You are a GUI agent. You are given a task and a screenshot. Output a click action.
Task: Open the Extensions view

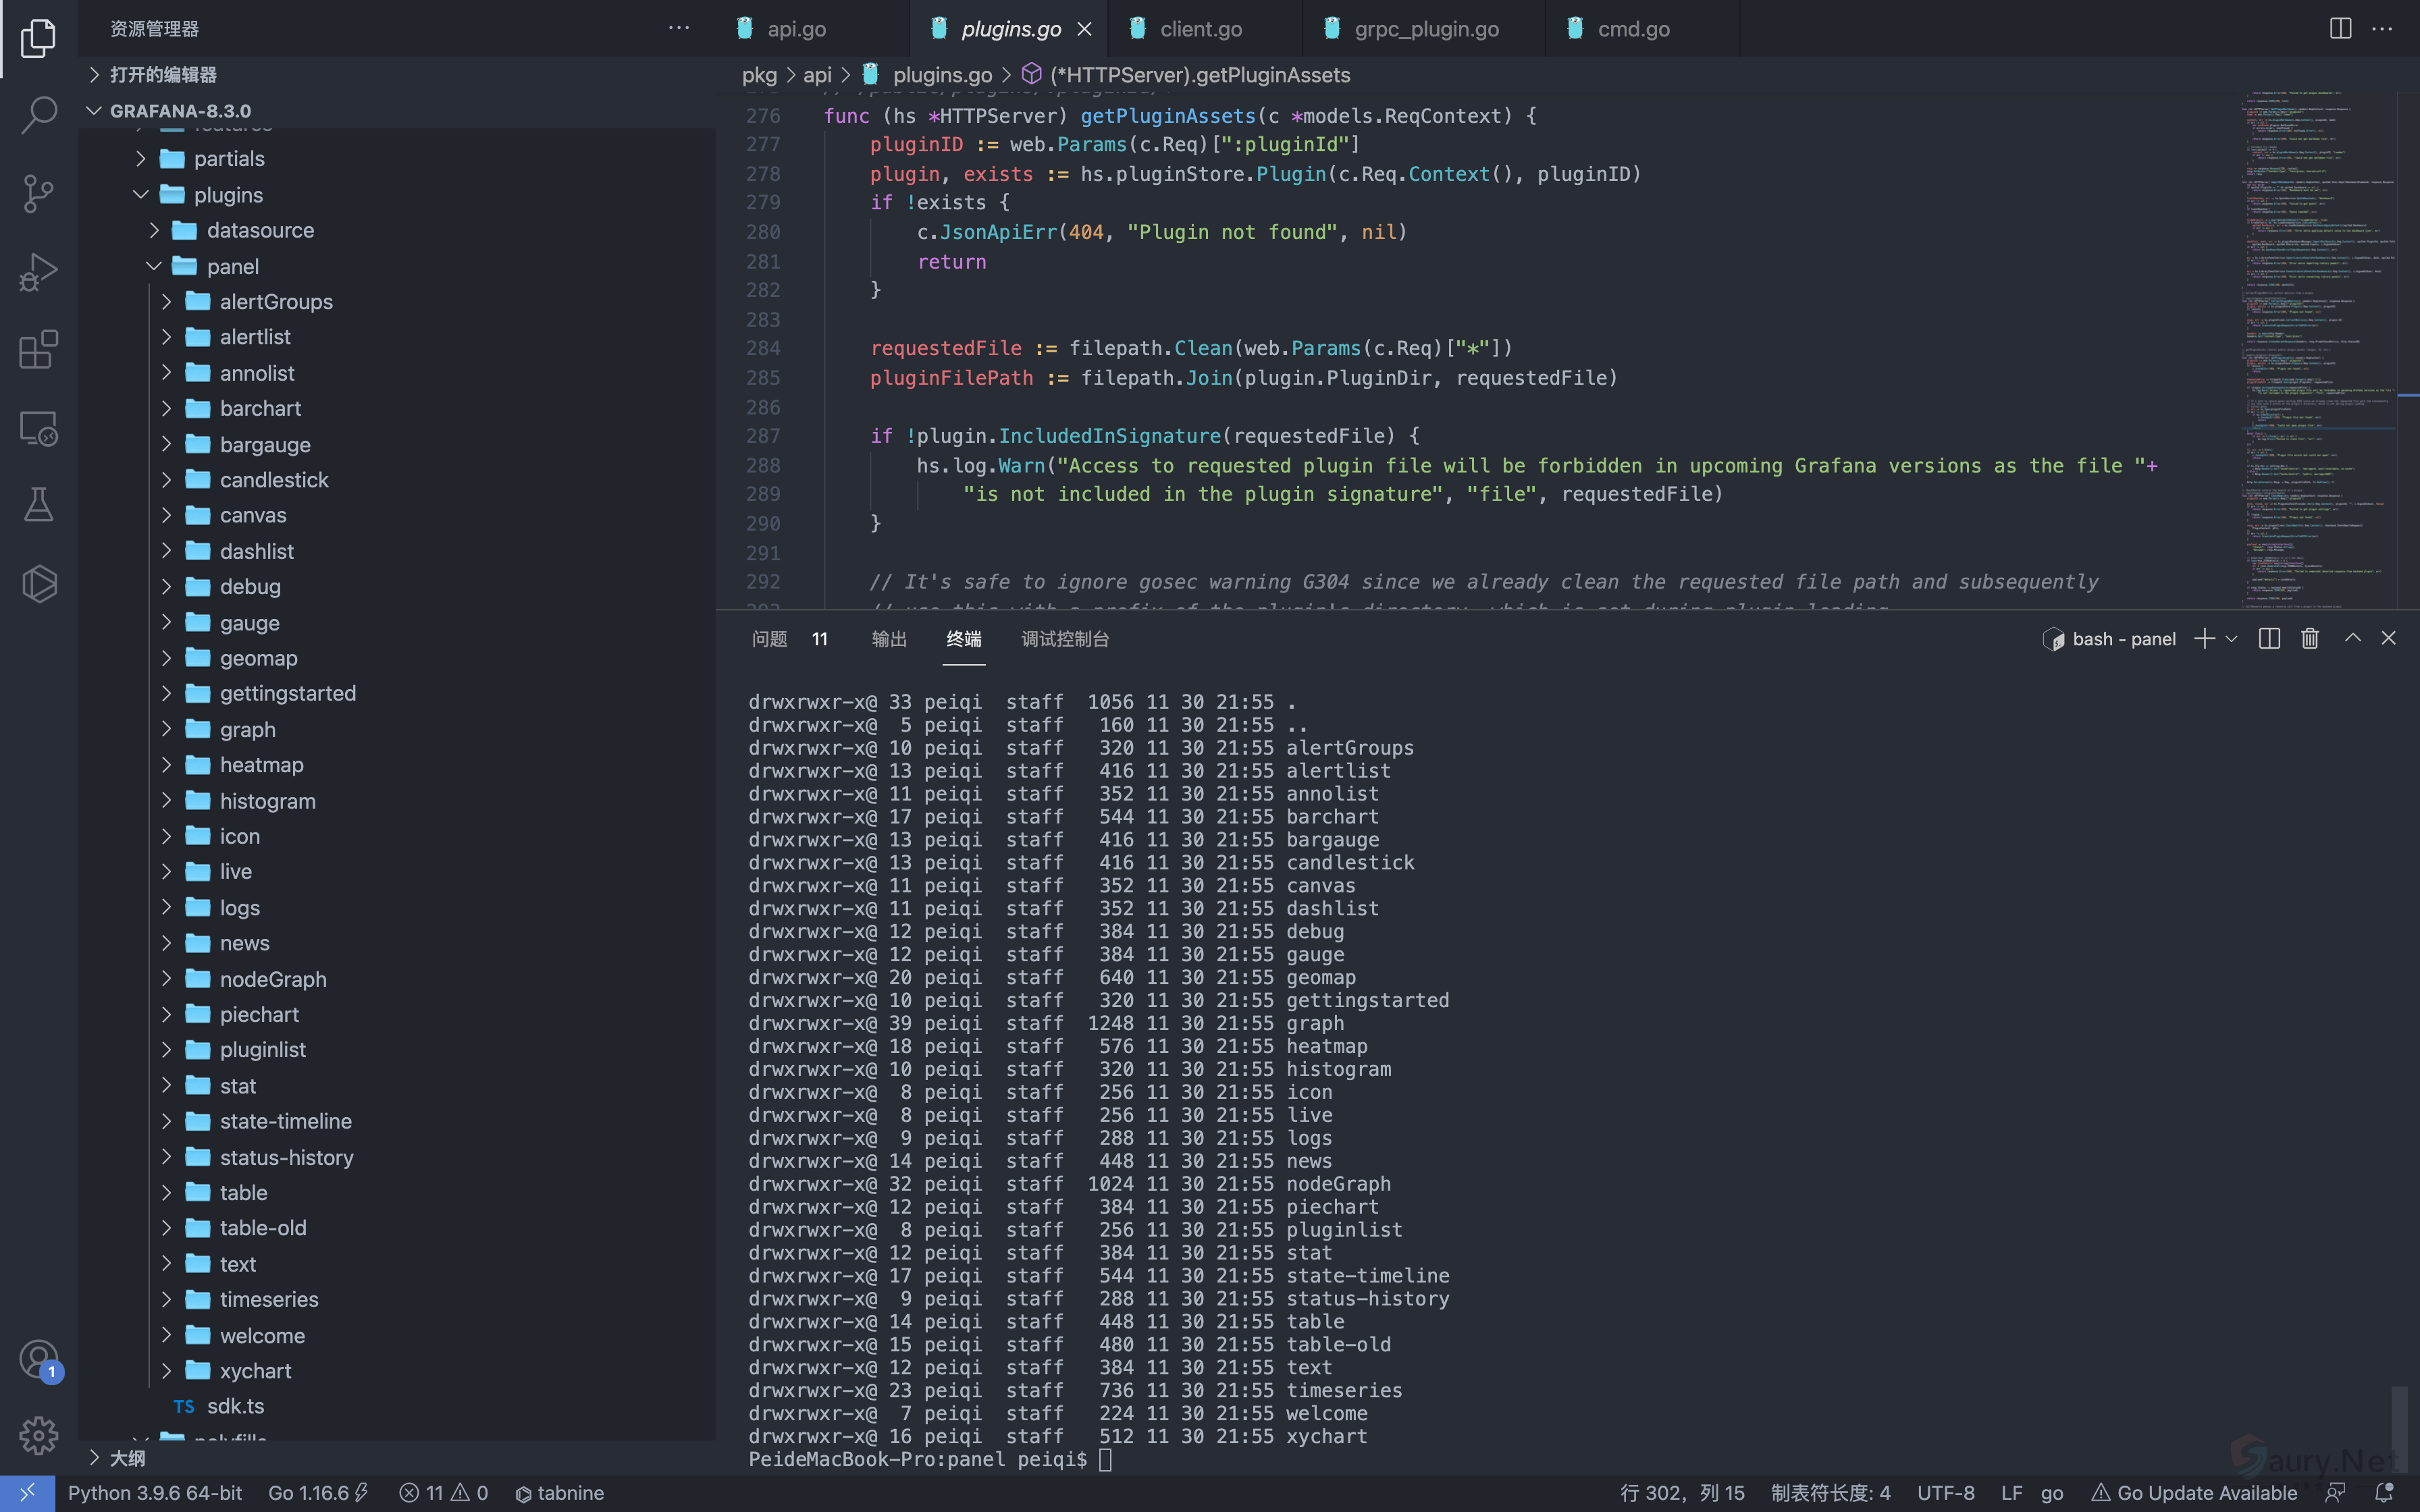pyautogui.click(x=38, y=350)
